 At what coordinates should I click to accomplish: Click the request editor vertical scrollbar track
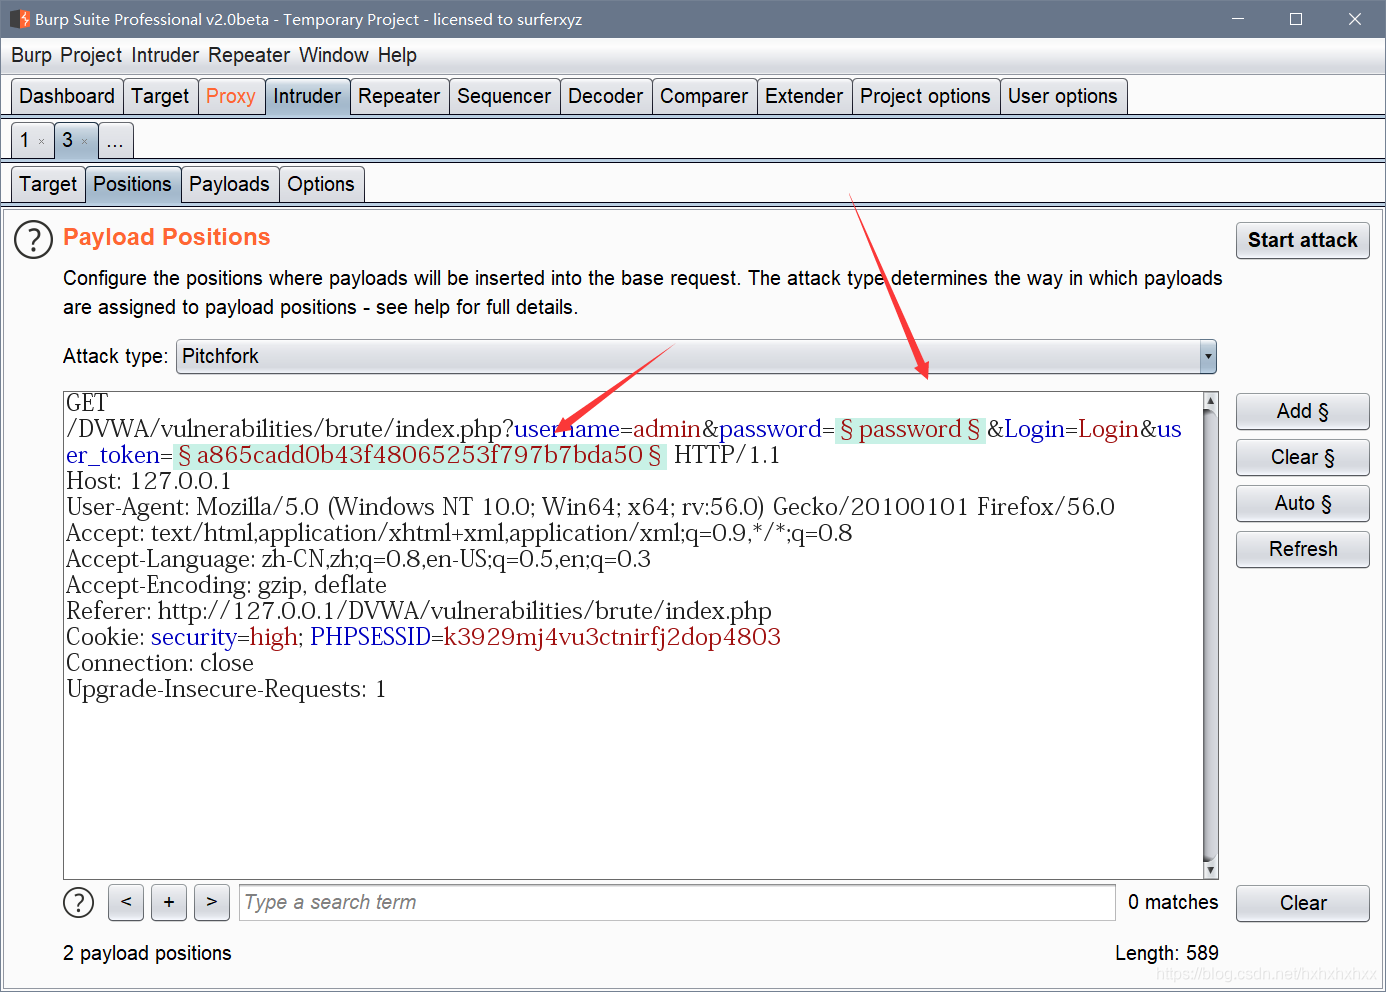tap(1210, 636)
